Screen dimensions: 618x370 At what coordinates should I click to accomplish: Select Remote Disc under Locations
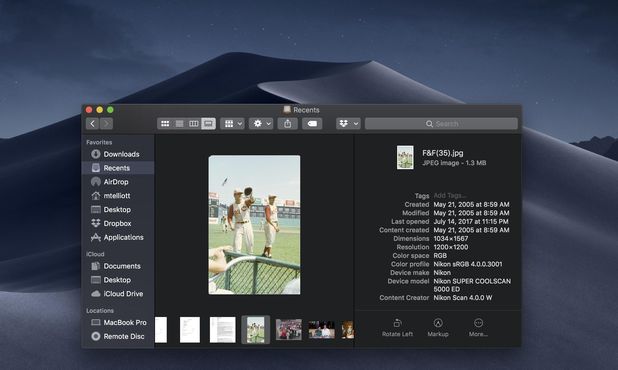pyautogui.click(x=118, y=336)
